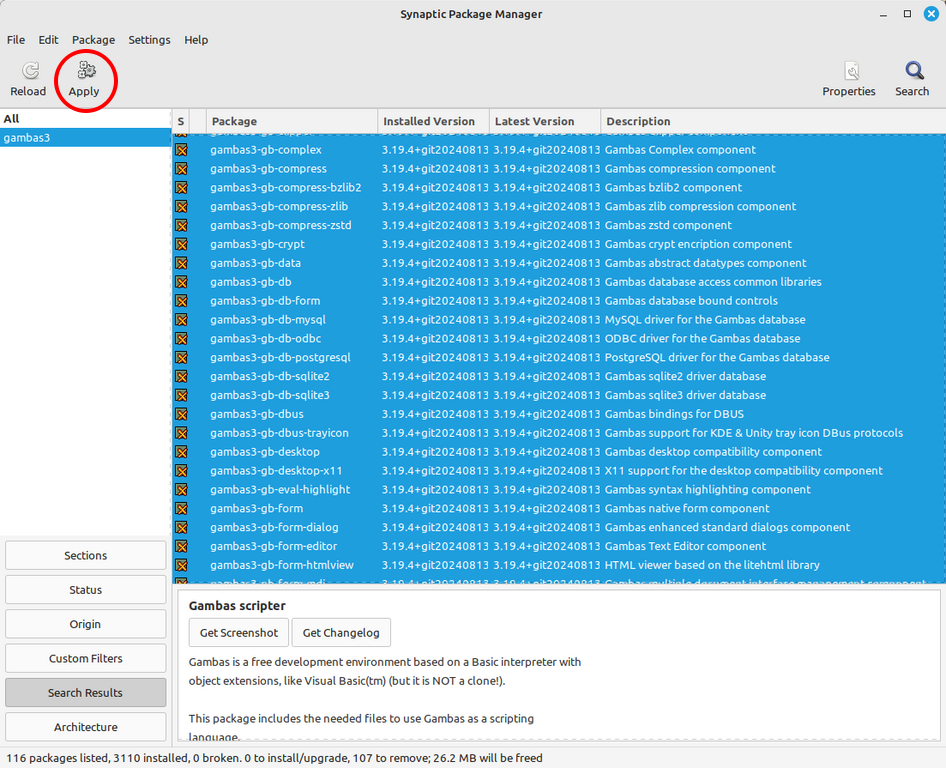Click the status icon beside gambas3-gb-db-form

click(181, 301)
